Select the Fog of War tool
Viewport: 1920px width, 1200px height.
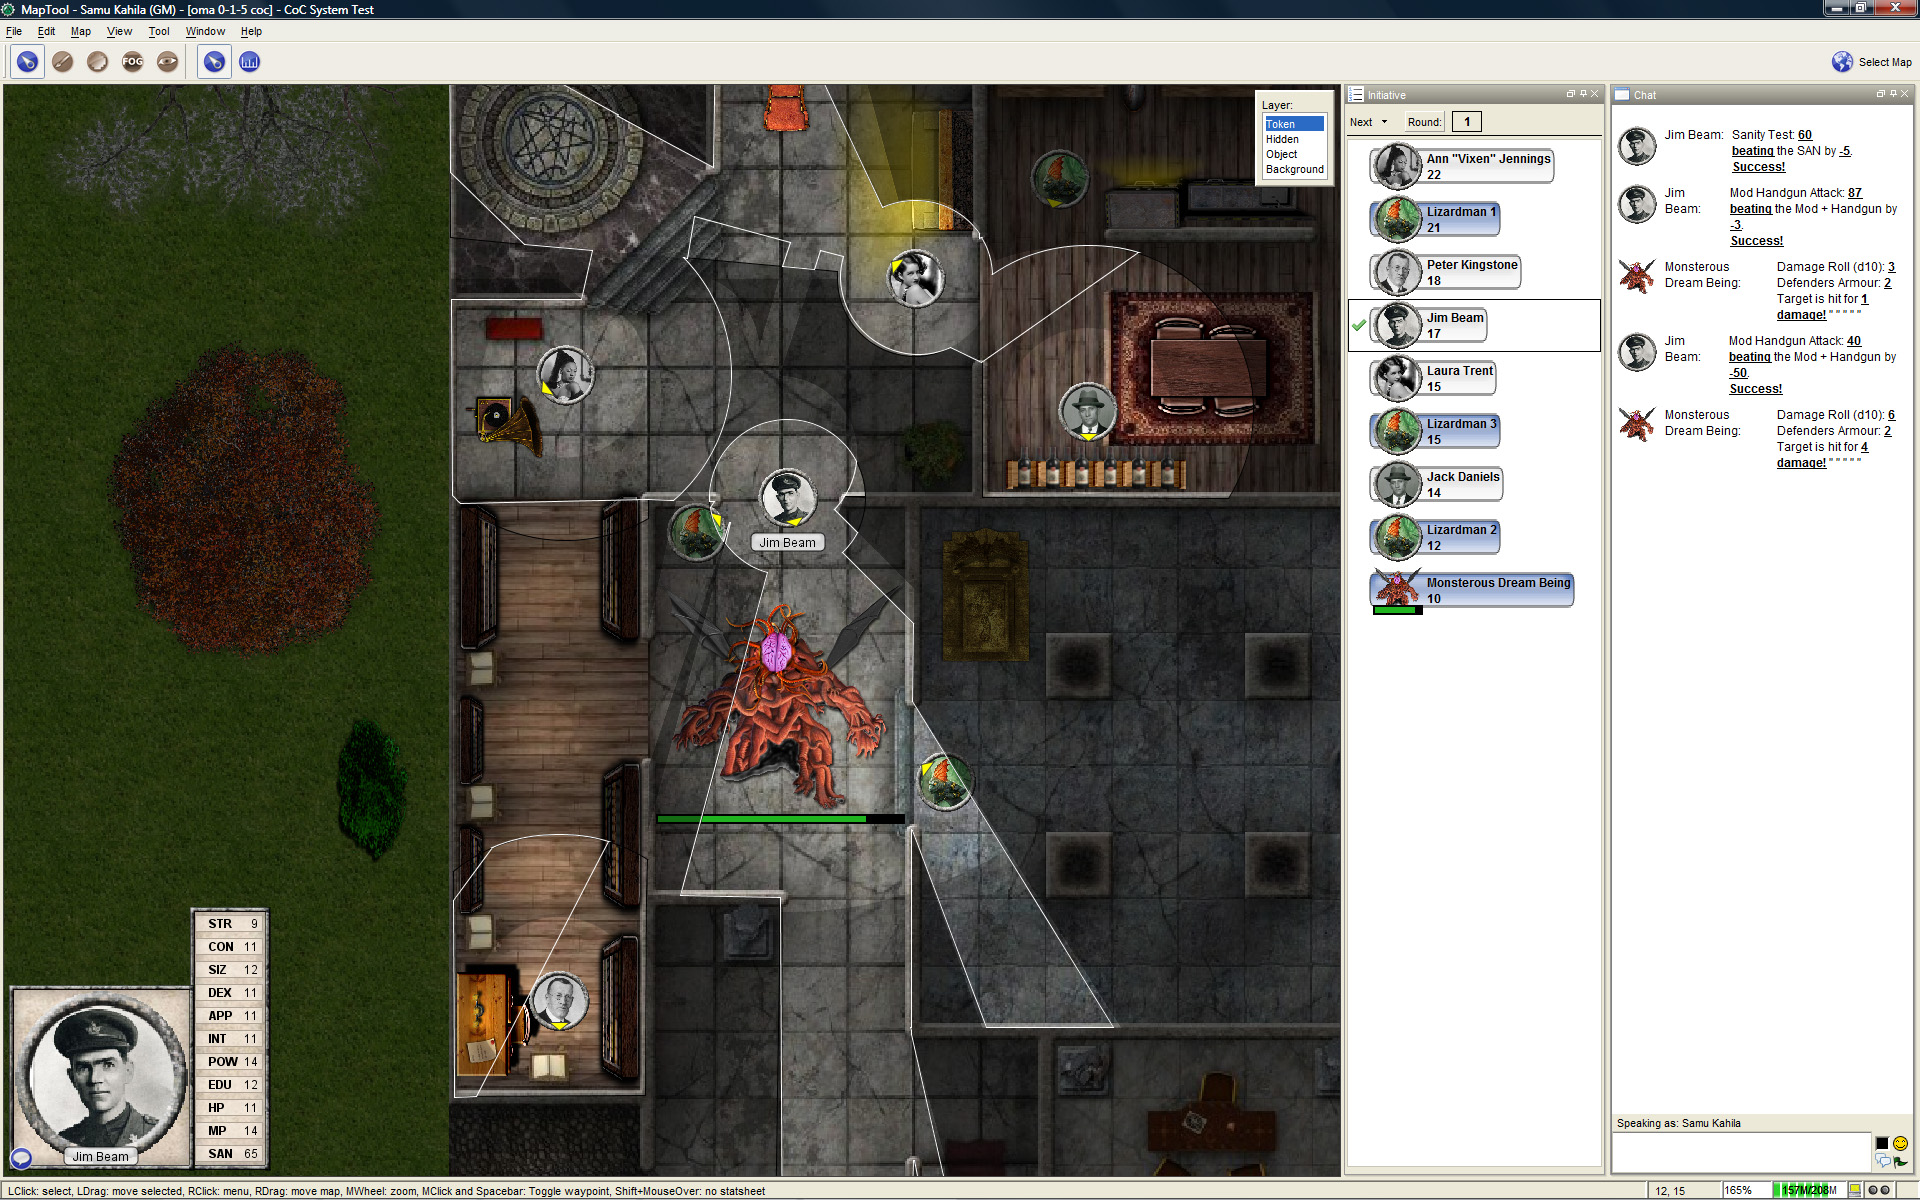coord(132,62)
